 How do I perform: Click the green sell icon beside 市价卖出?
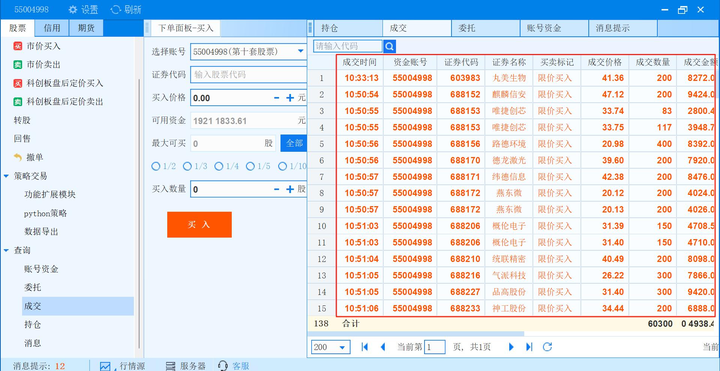(x=17, y=65)
